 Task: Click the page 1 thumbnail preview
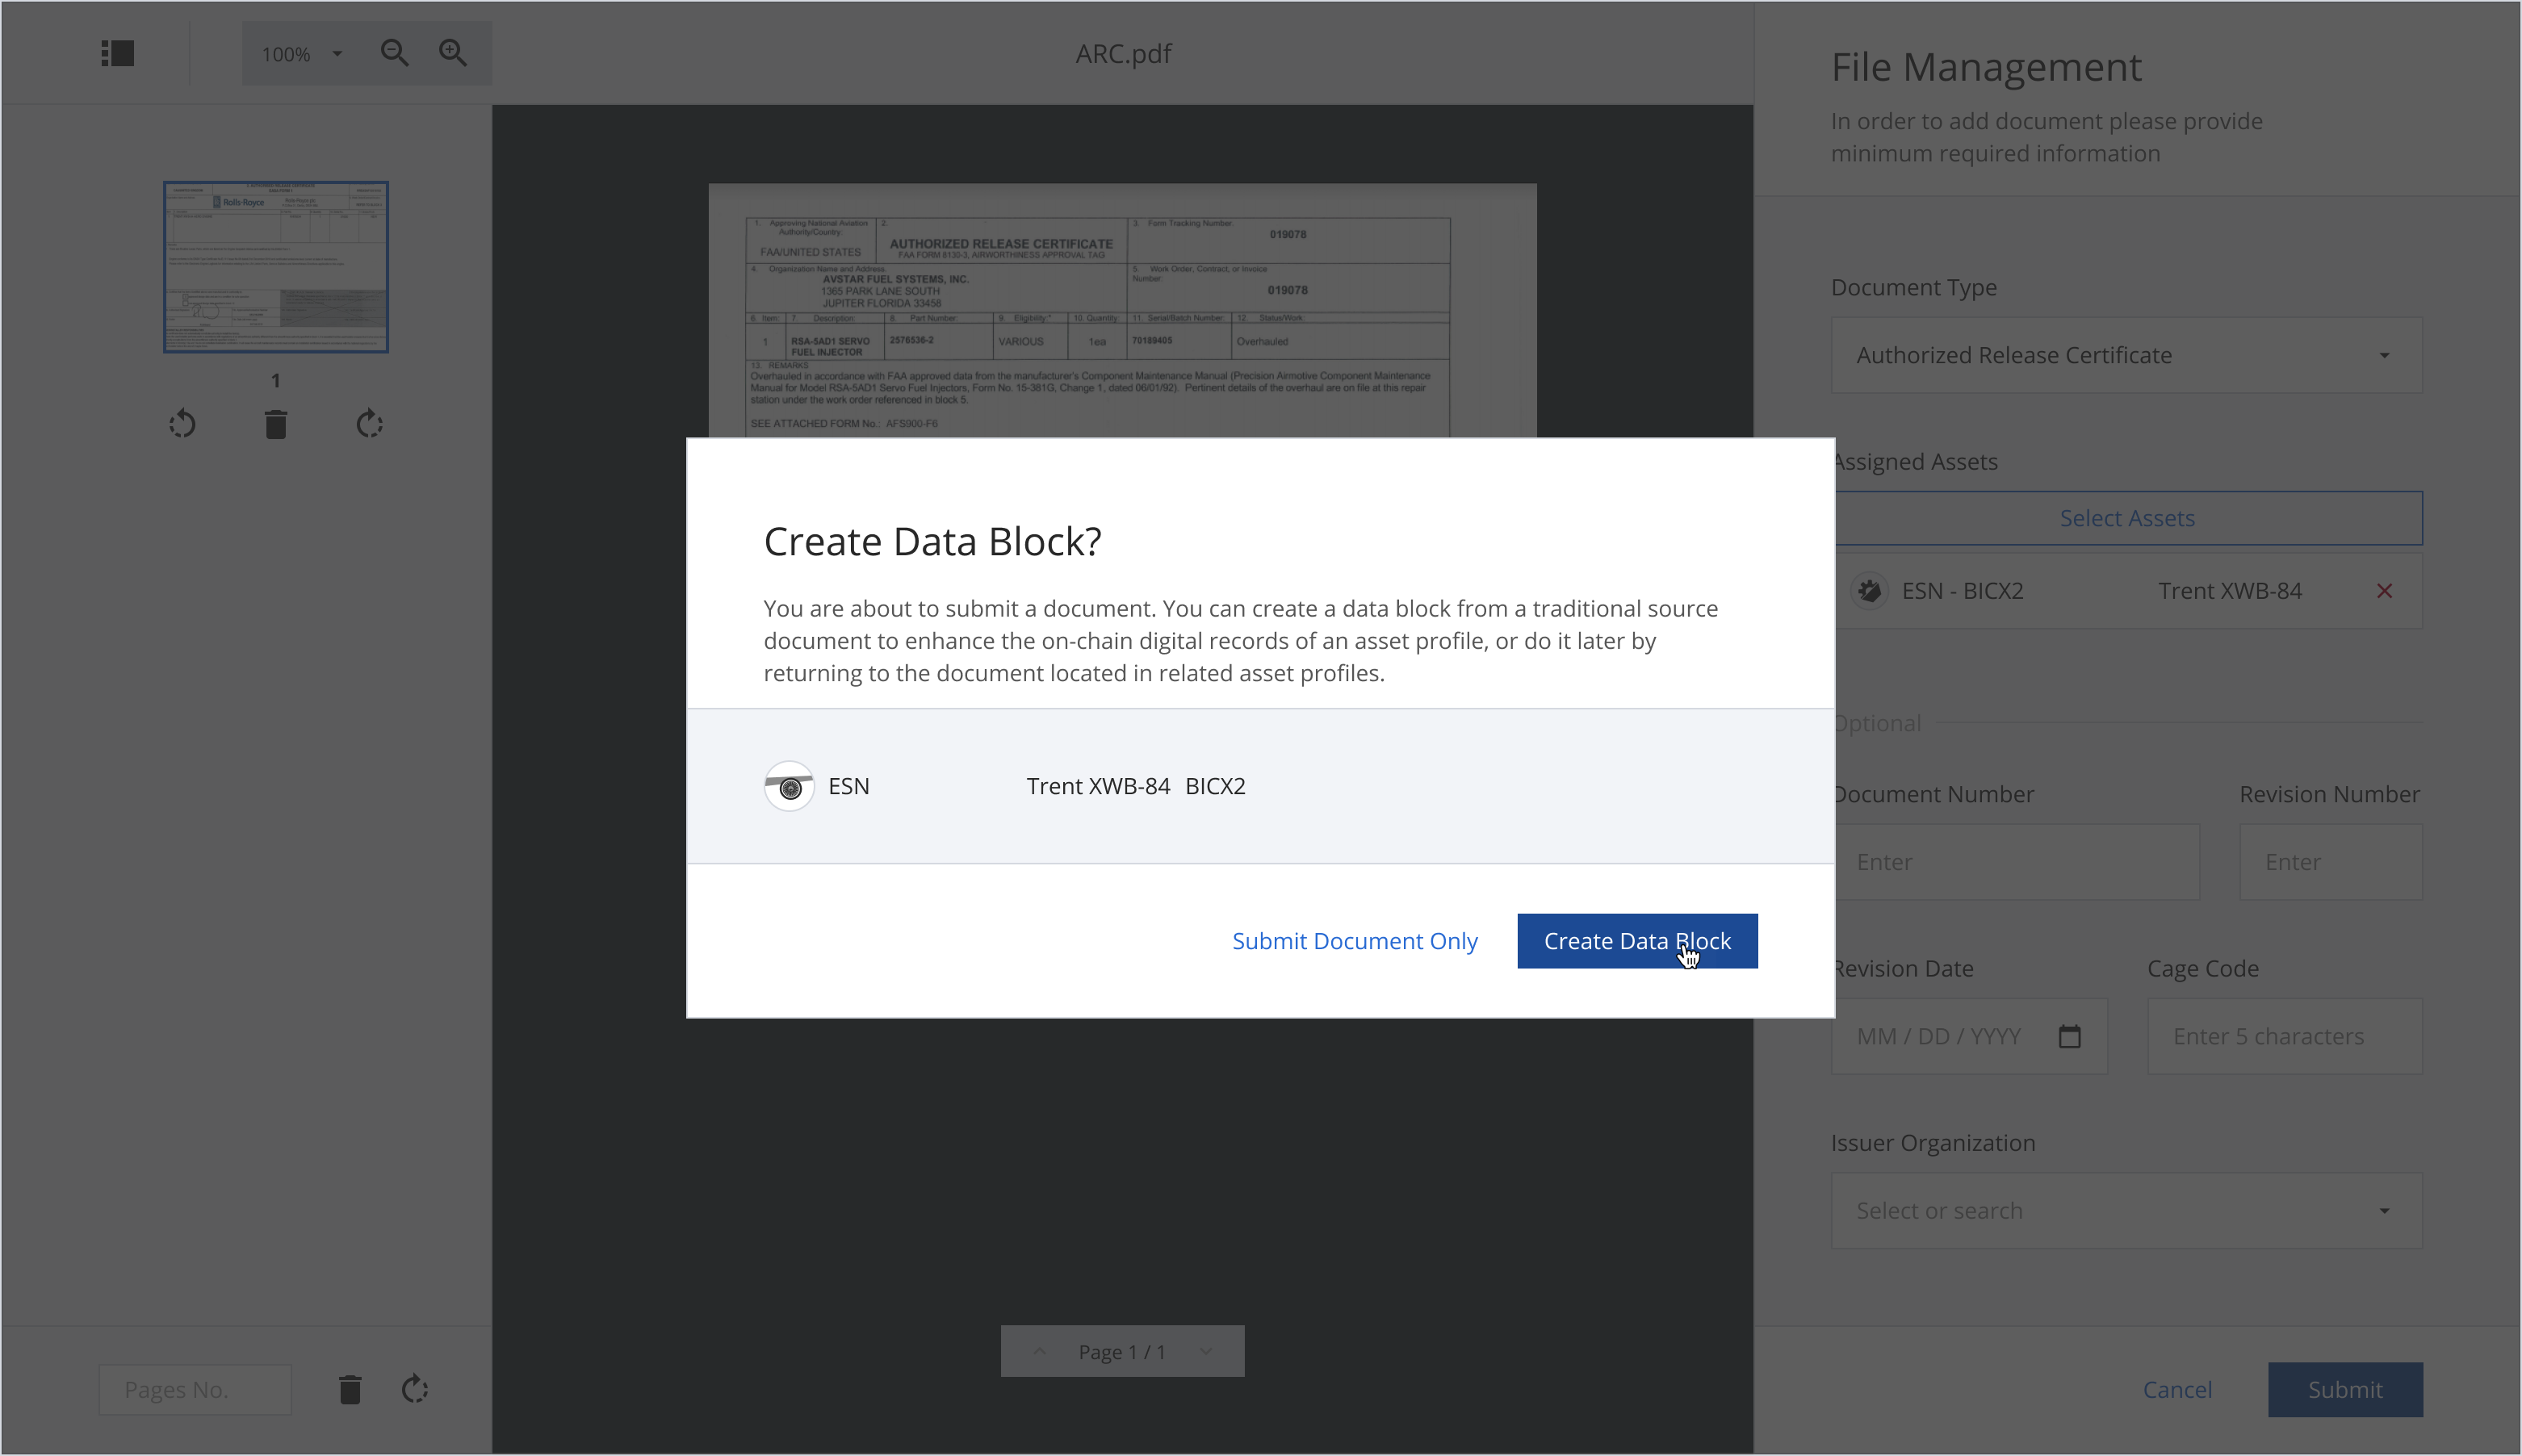pyautogui.click(x=275, y=267)
